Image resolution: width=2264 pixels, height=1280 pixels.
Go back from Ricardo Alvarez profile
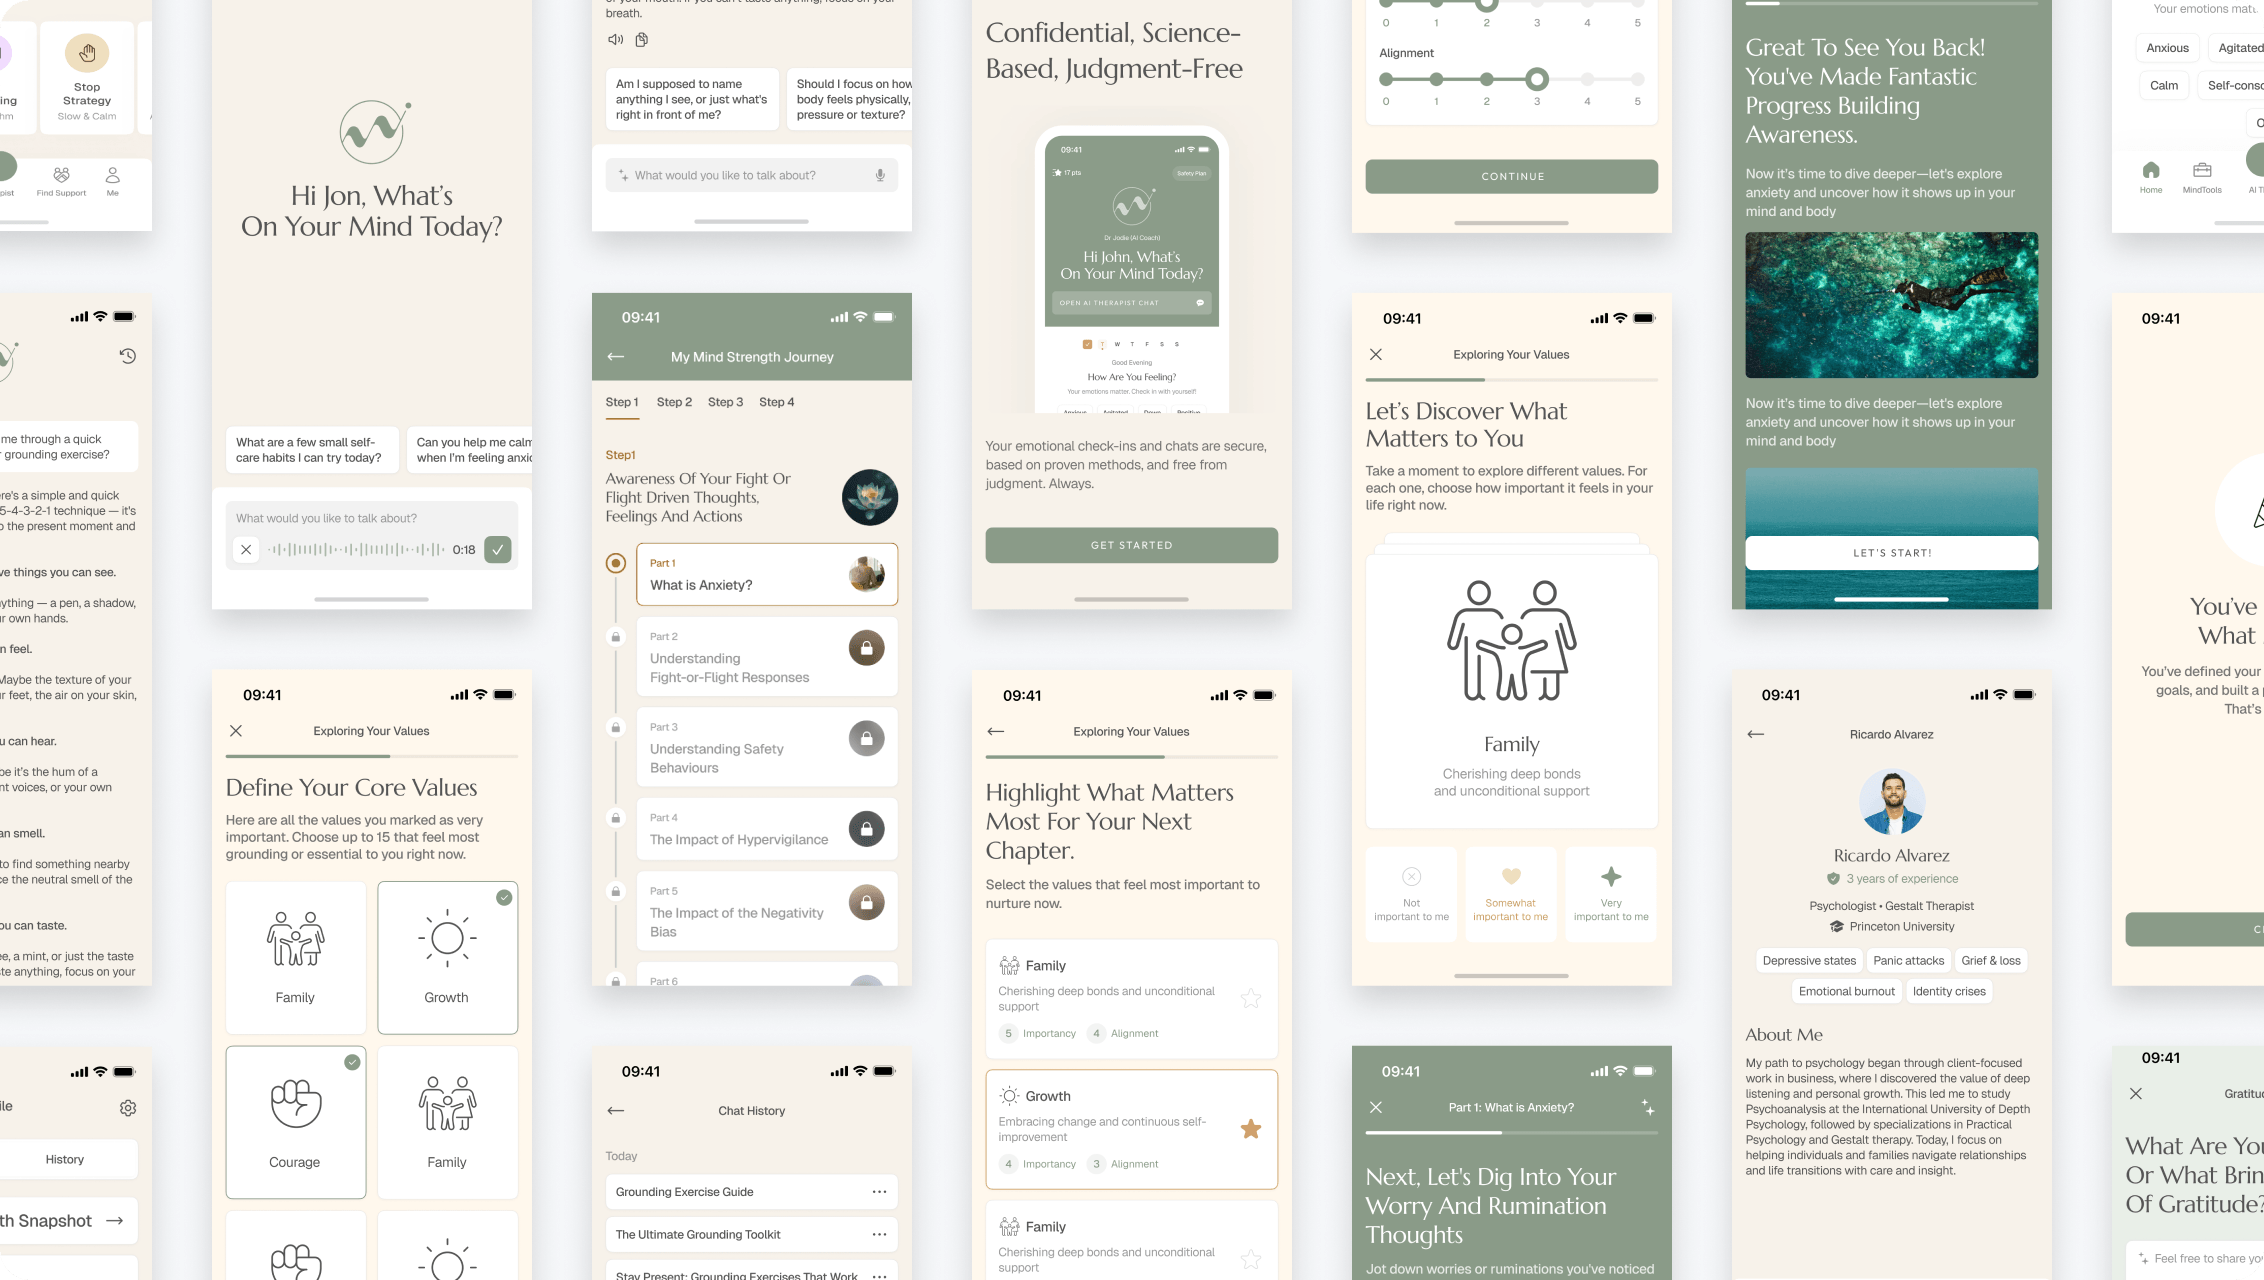click(x=1756, y=734)
